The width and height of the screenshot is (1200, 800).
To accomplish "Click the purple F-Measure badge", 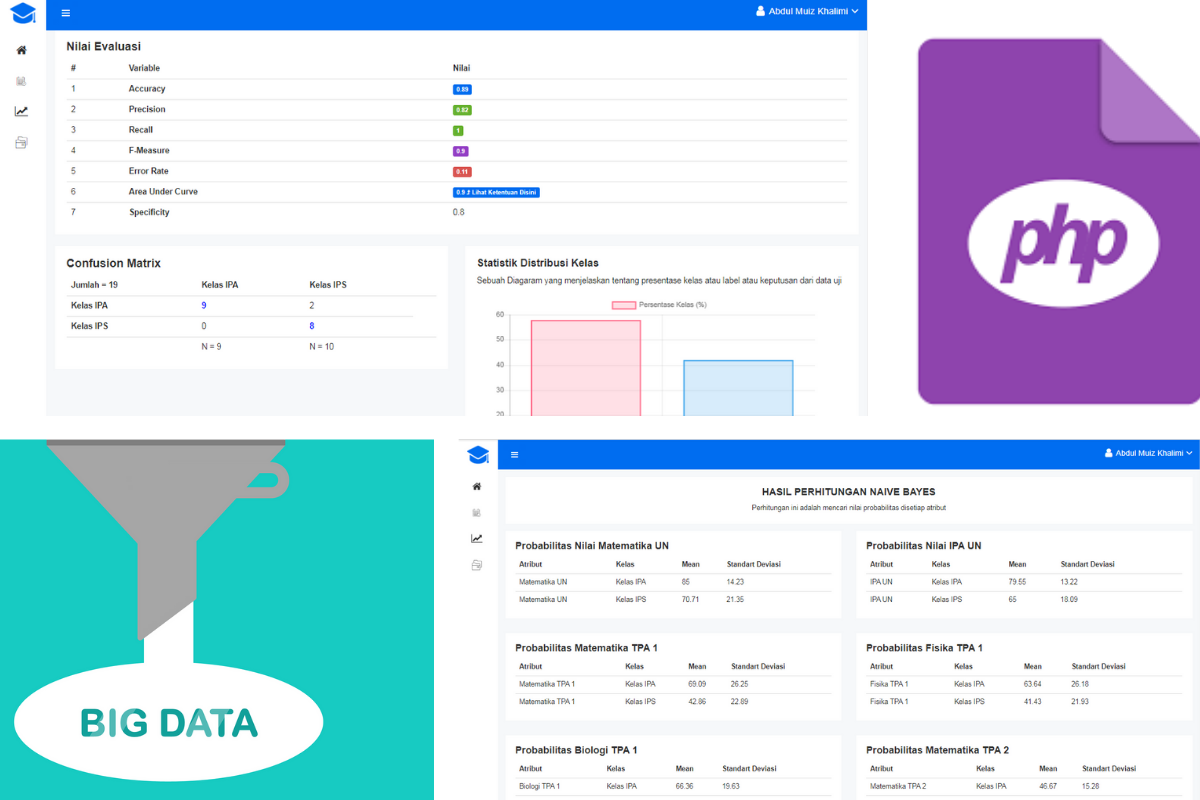I will coord(460,151).
